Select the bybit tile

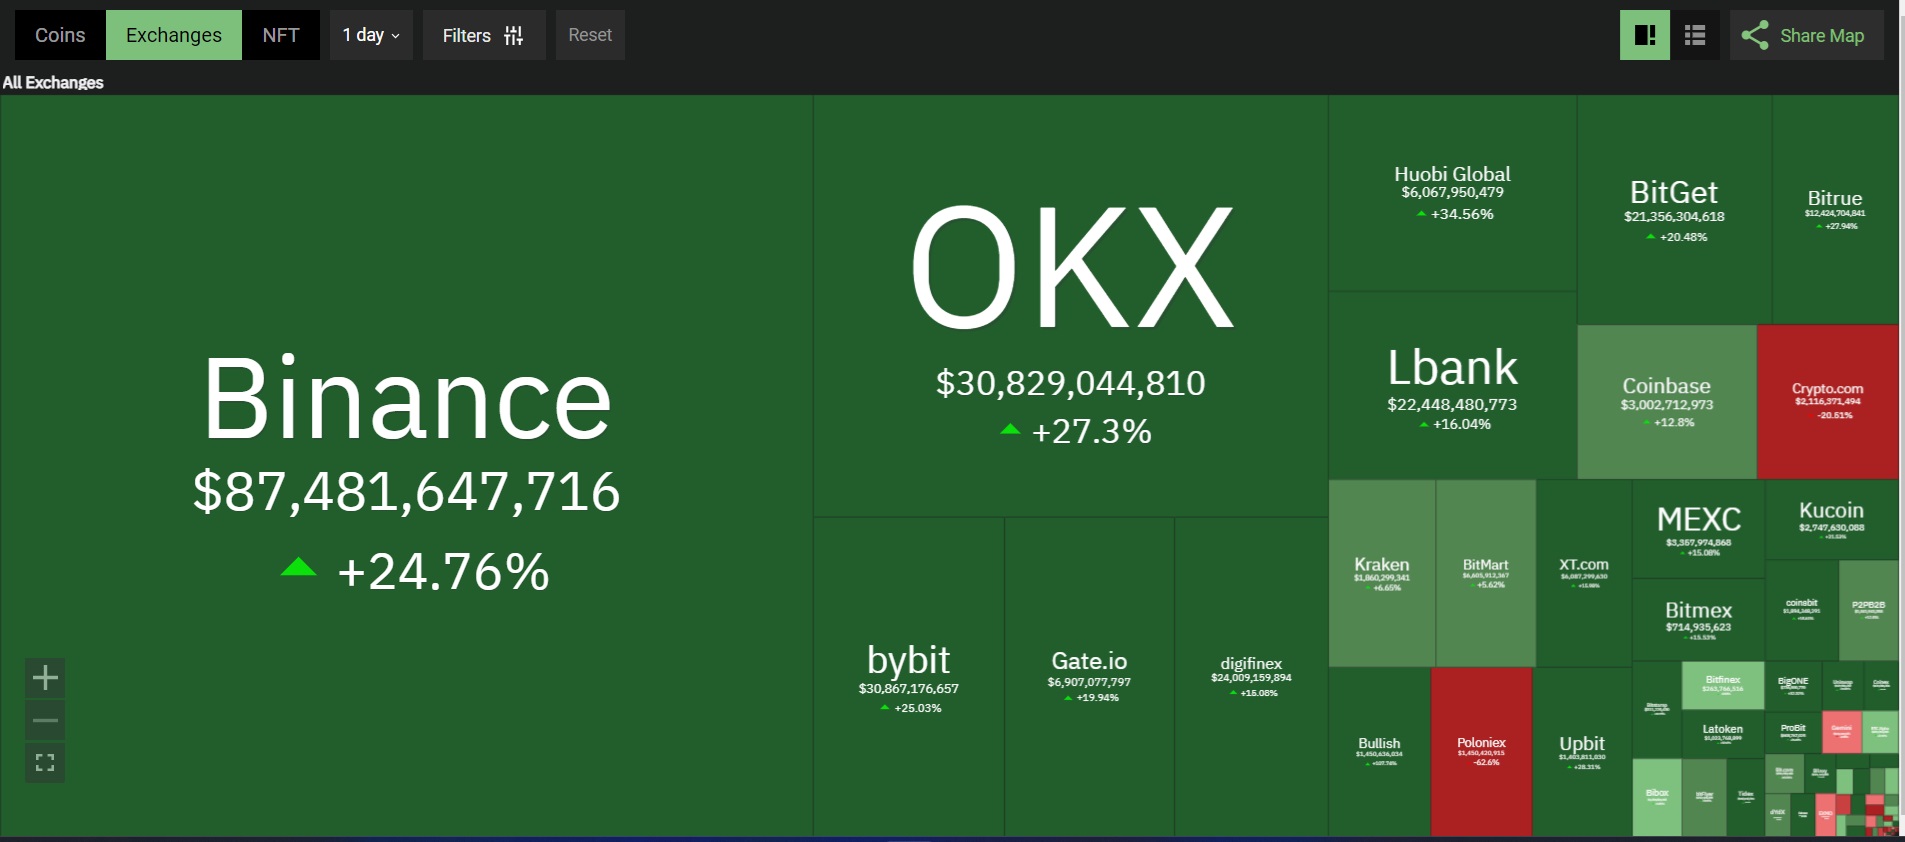909,677
